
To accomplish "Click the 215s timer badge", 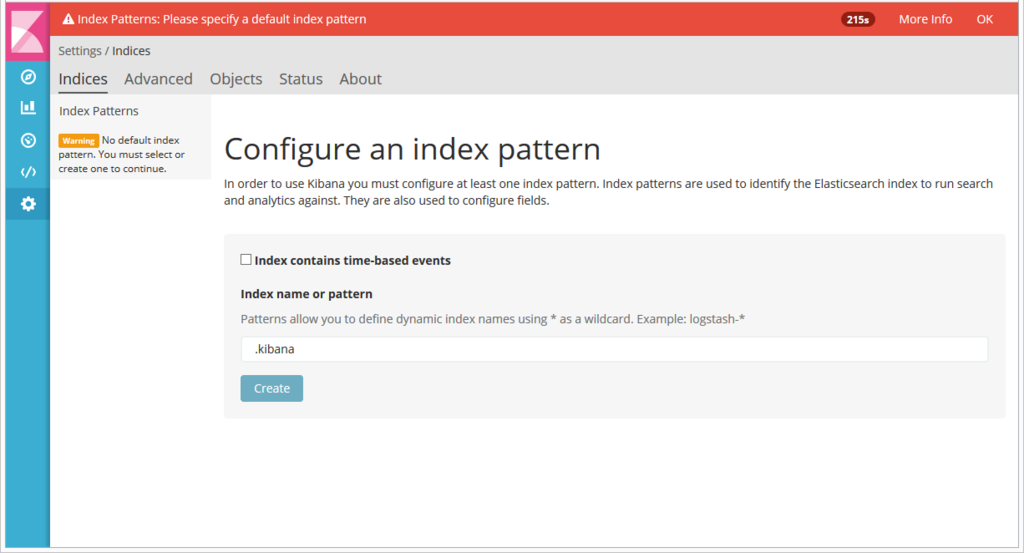I will click(x=857, y=20).
